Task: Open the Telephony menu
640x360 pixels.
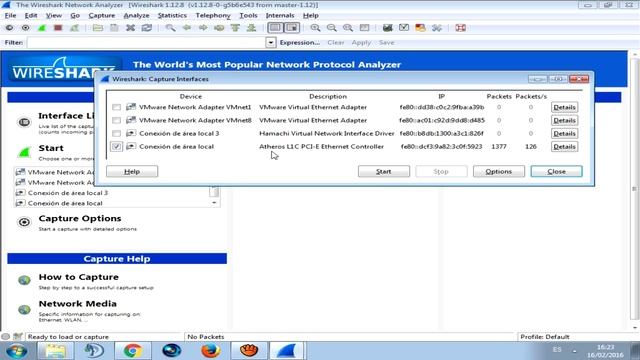Action: click(x=213, y=16)
